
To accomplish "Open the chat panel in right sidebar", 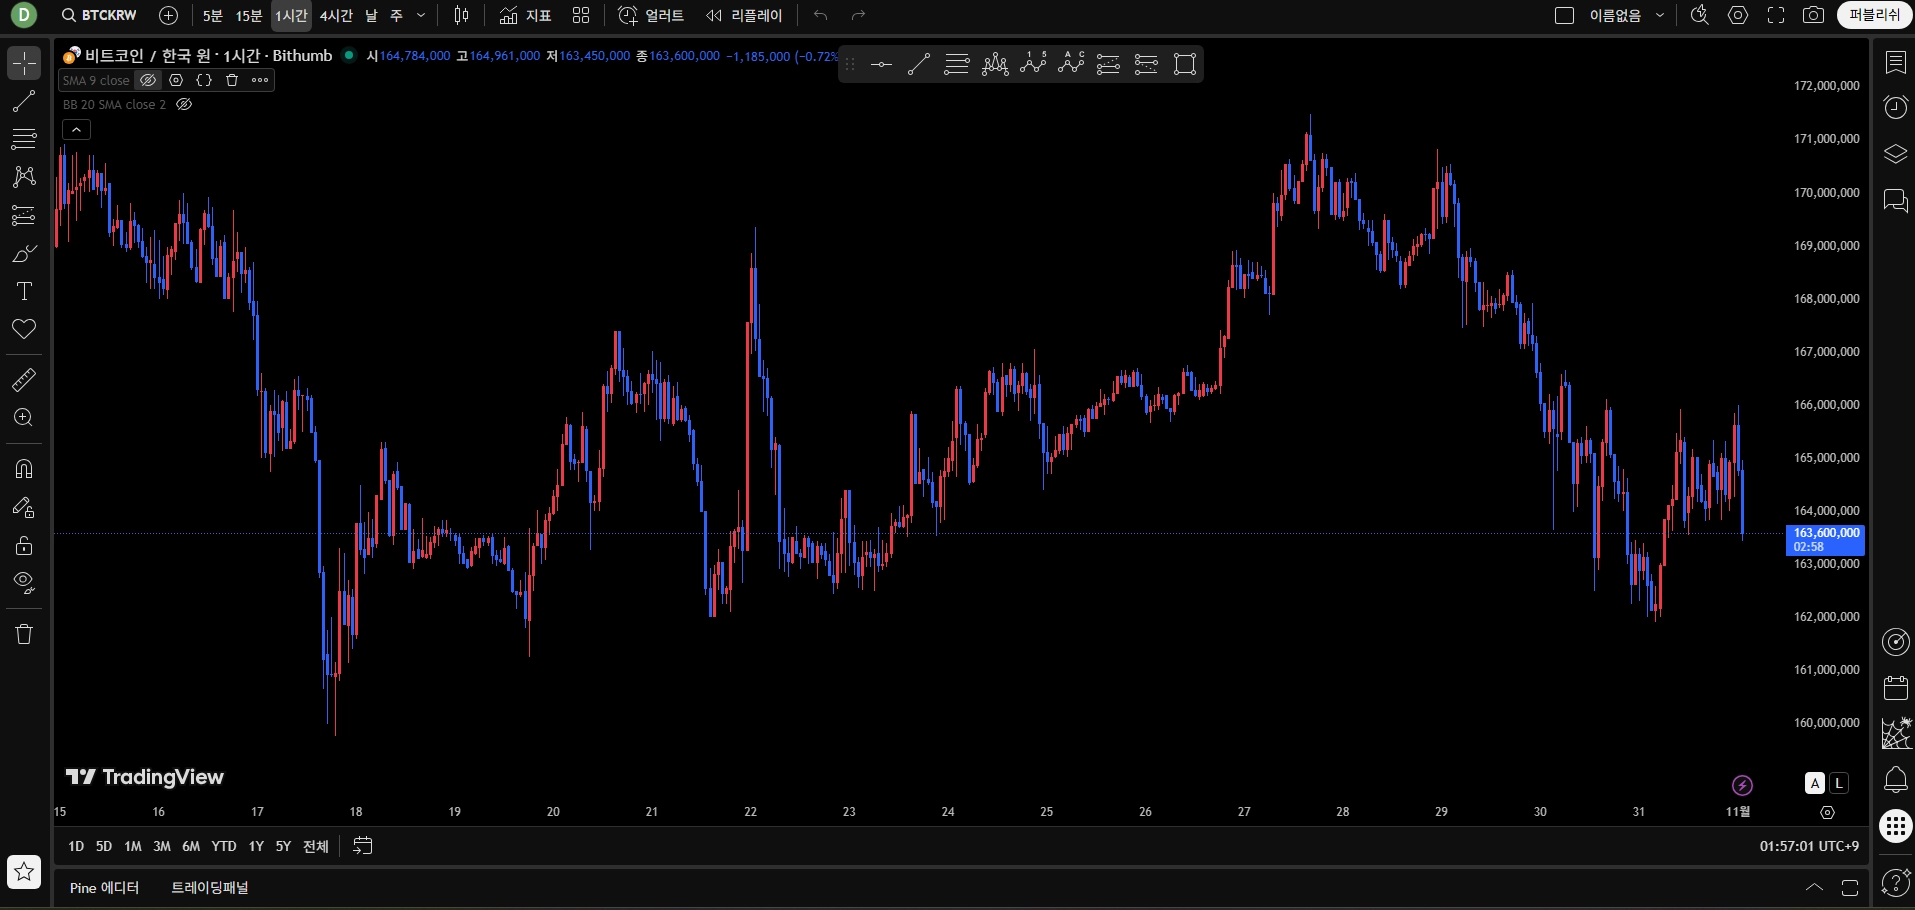I will (1895, 201).
